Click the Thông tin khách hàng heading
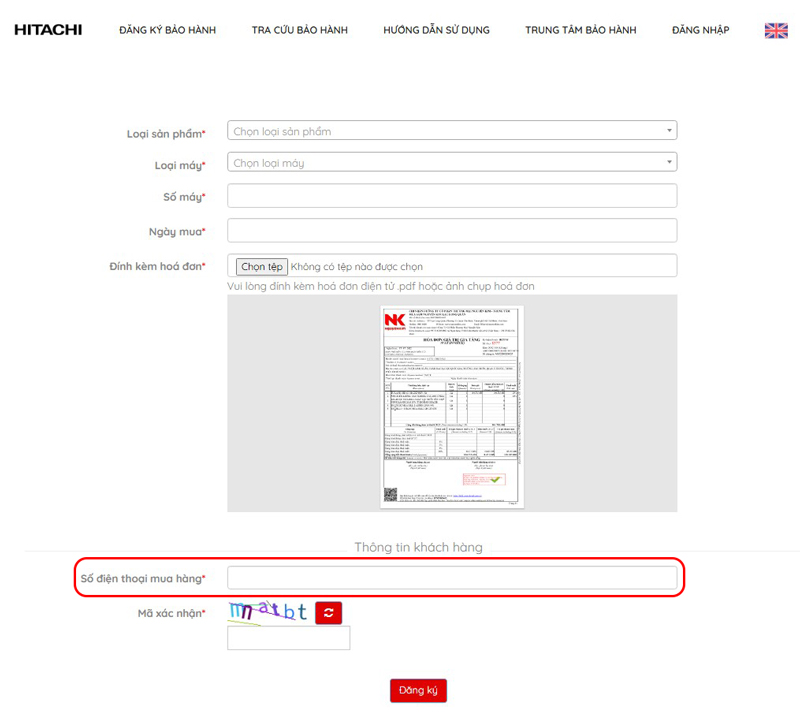 coord(418,547)
